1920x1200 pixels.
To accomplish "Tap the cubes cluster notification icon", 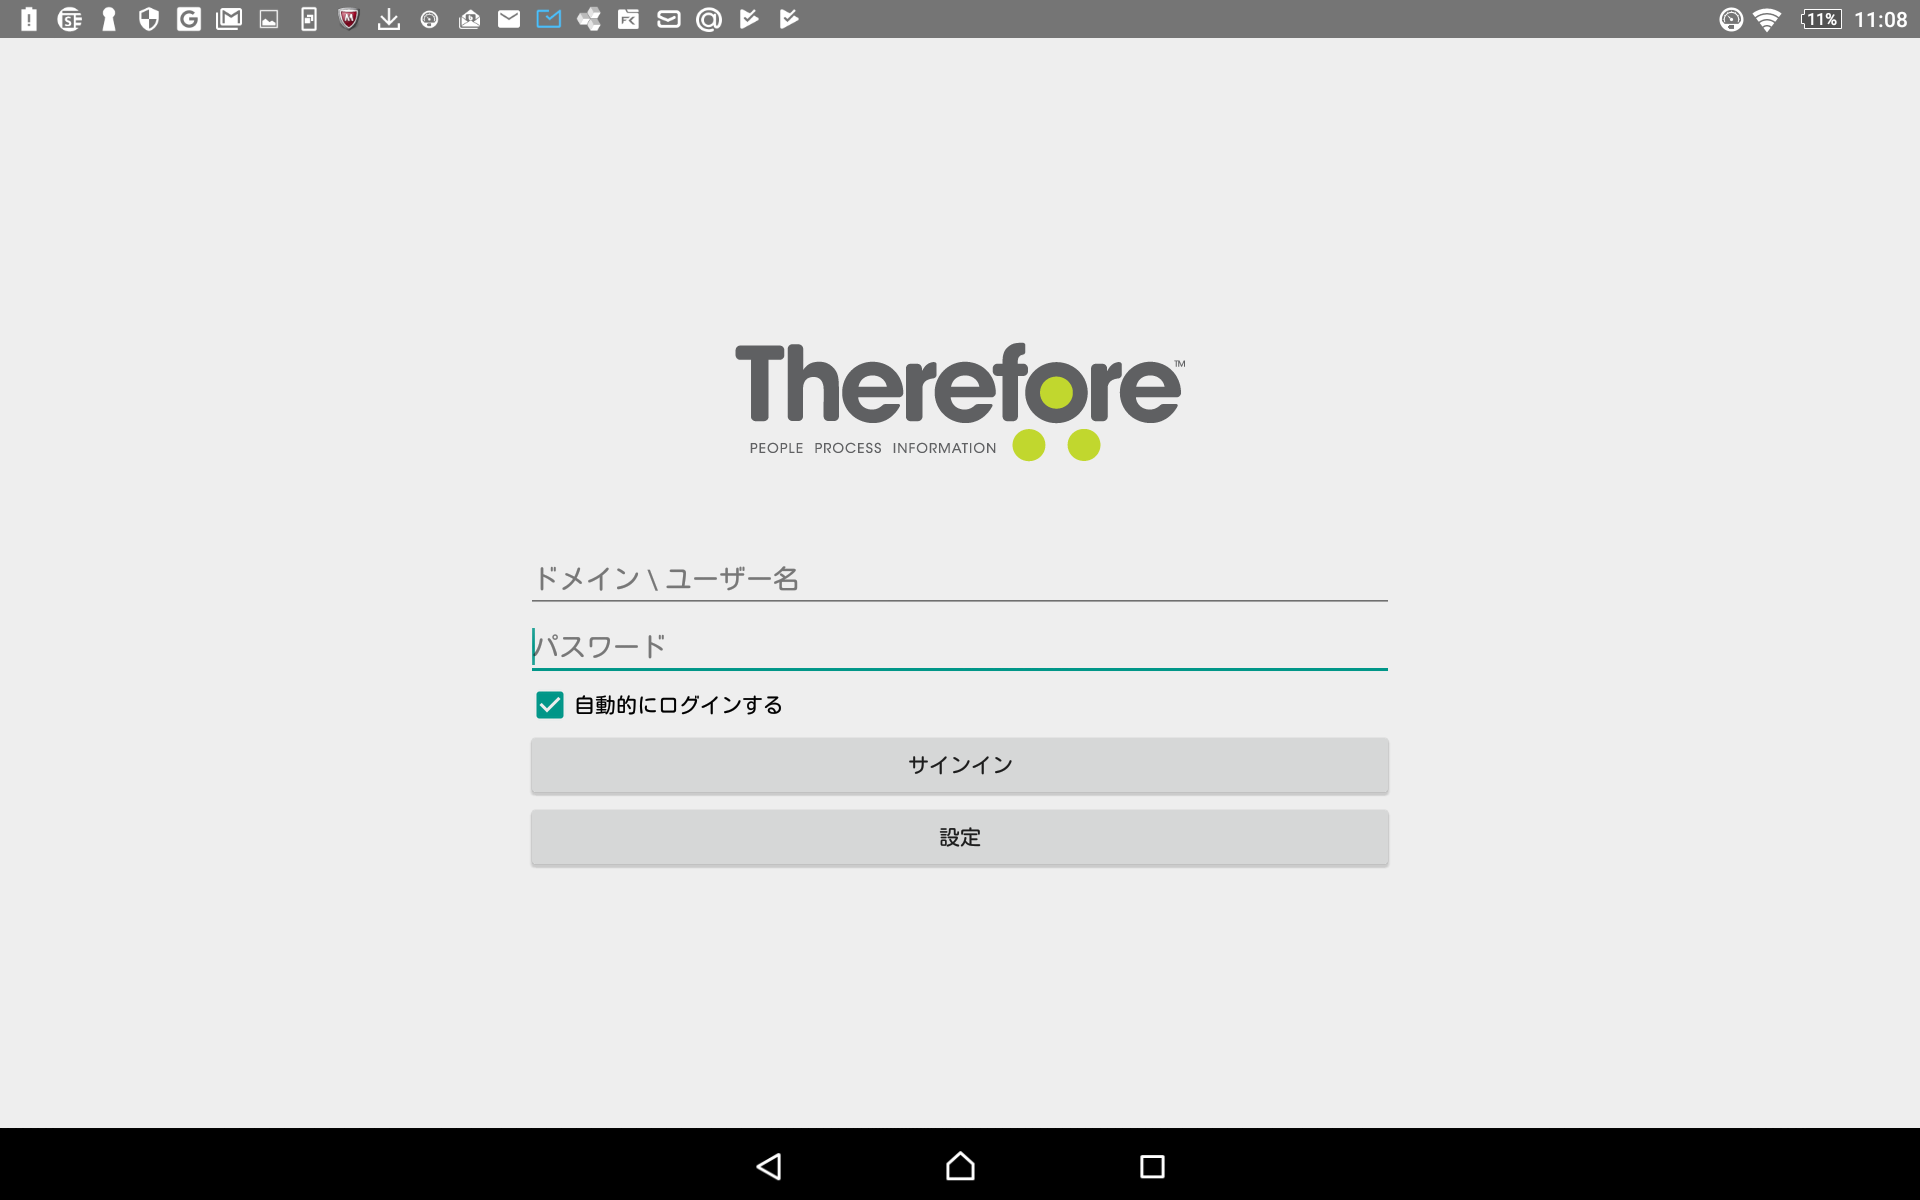I will (x=589, y=19).
